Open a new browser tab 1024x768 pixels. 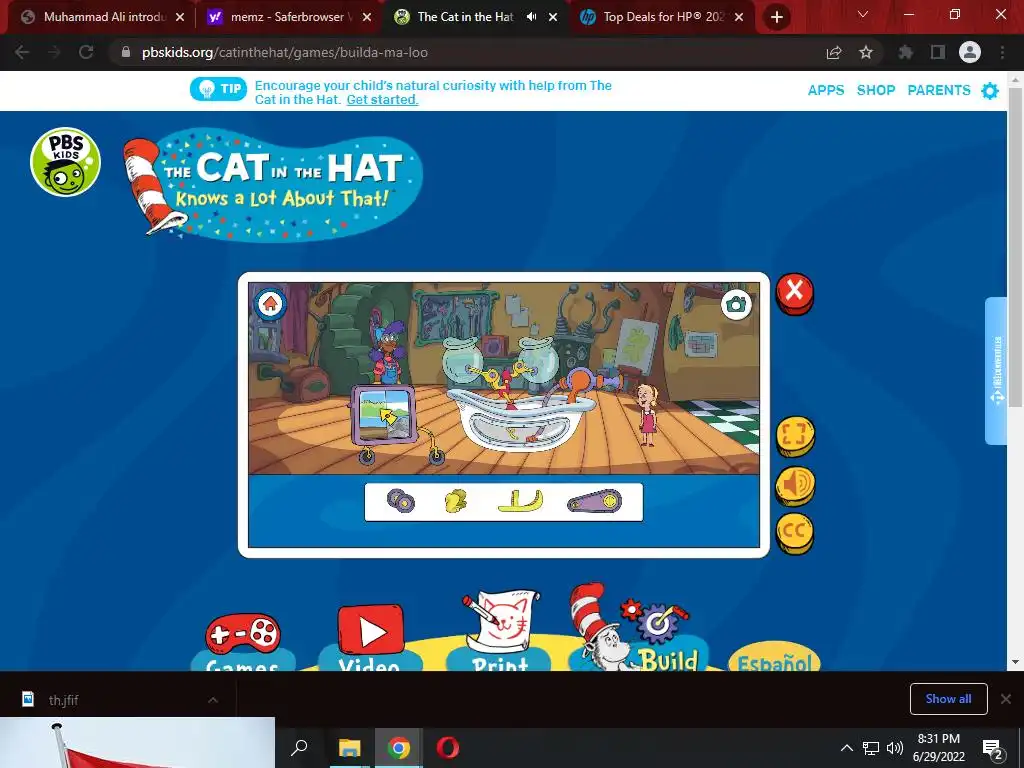(776, 18)
